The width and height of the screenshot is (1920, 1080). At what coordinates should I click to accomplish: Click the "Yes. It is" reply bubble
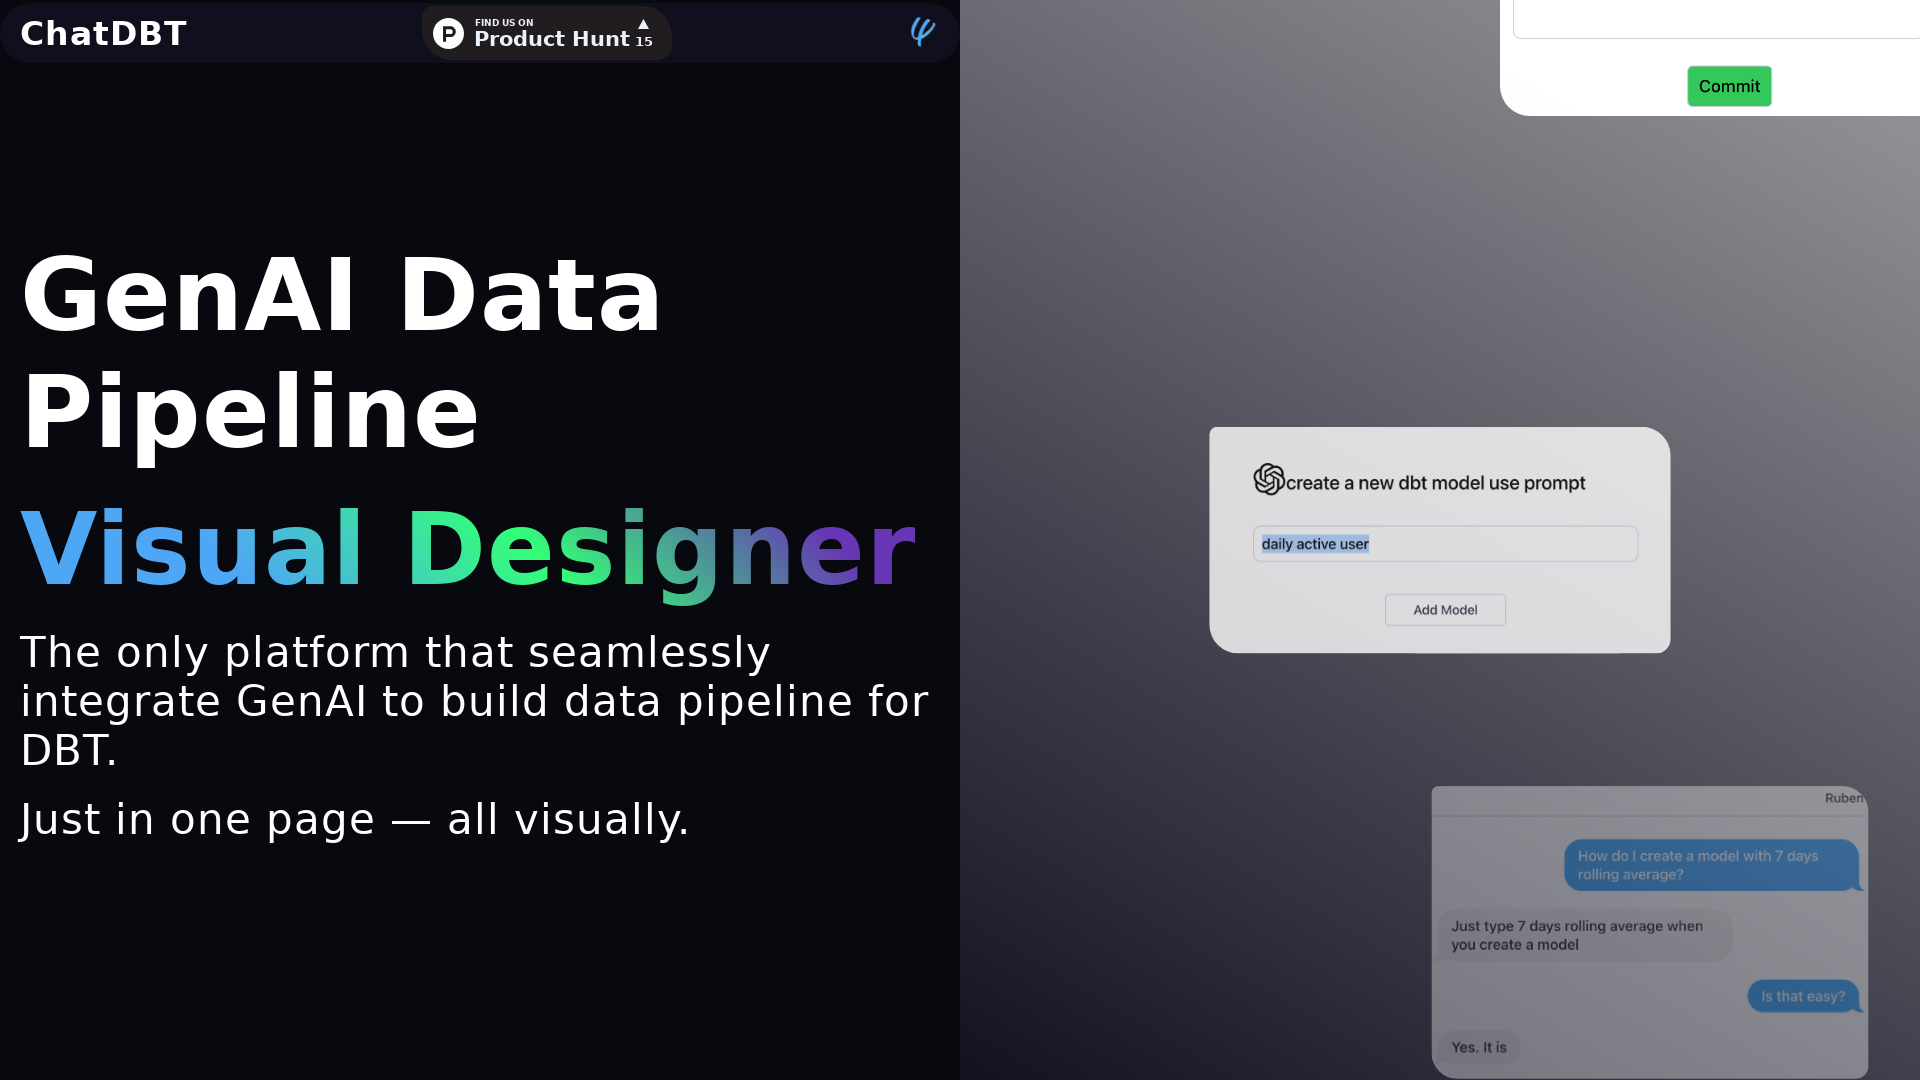1479,1047
